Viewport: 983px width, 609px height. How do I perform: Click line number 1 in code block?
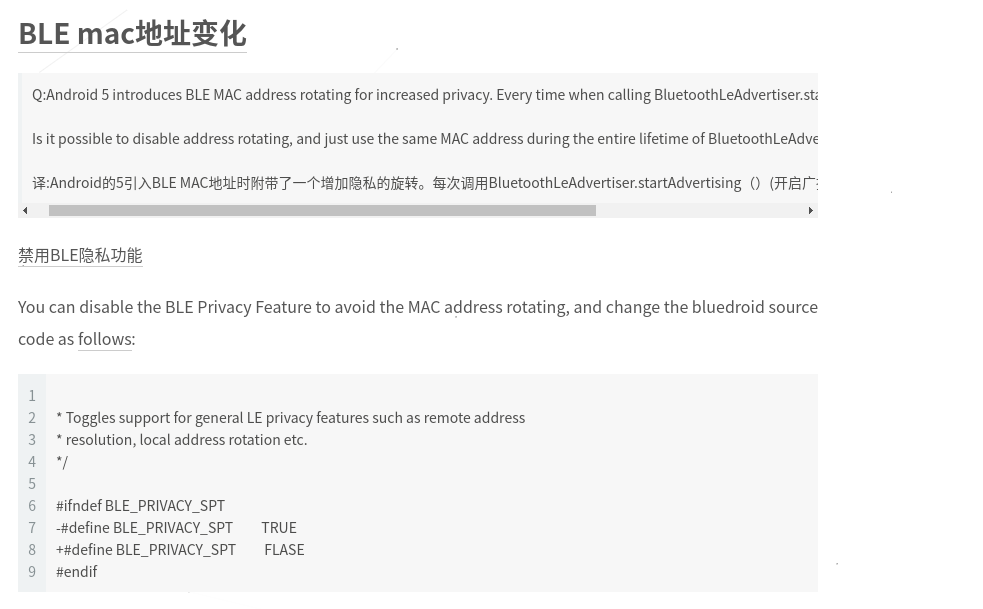coord(32,396)
